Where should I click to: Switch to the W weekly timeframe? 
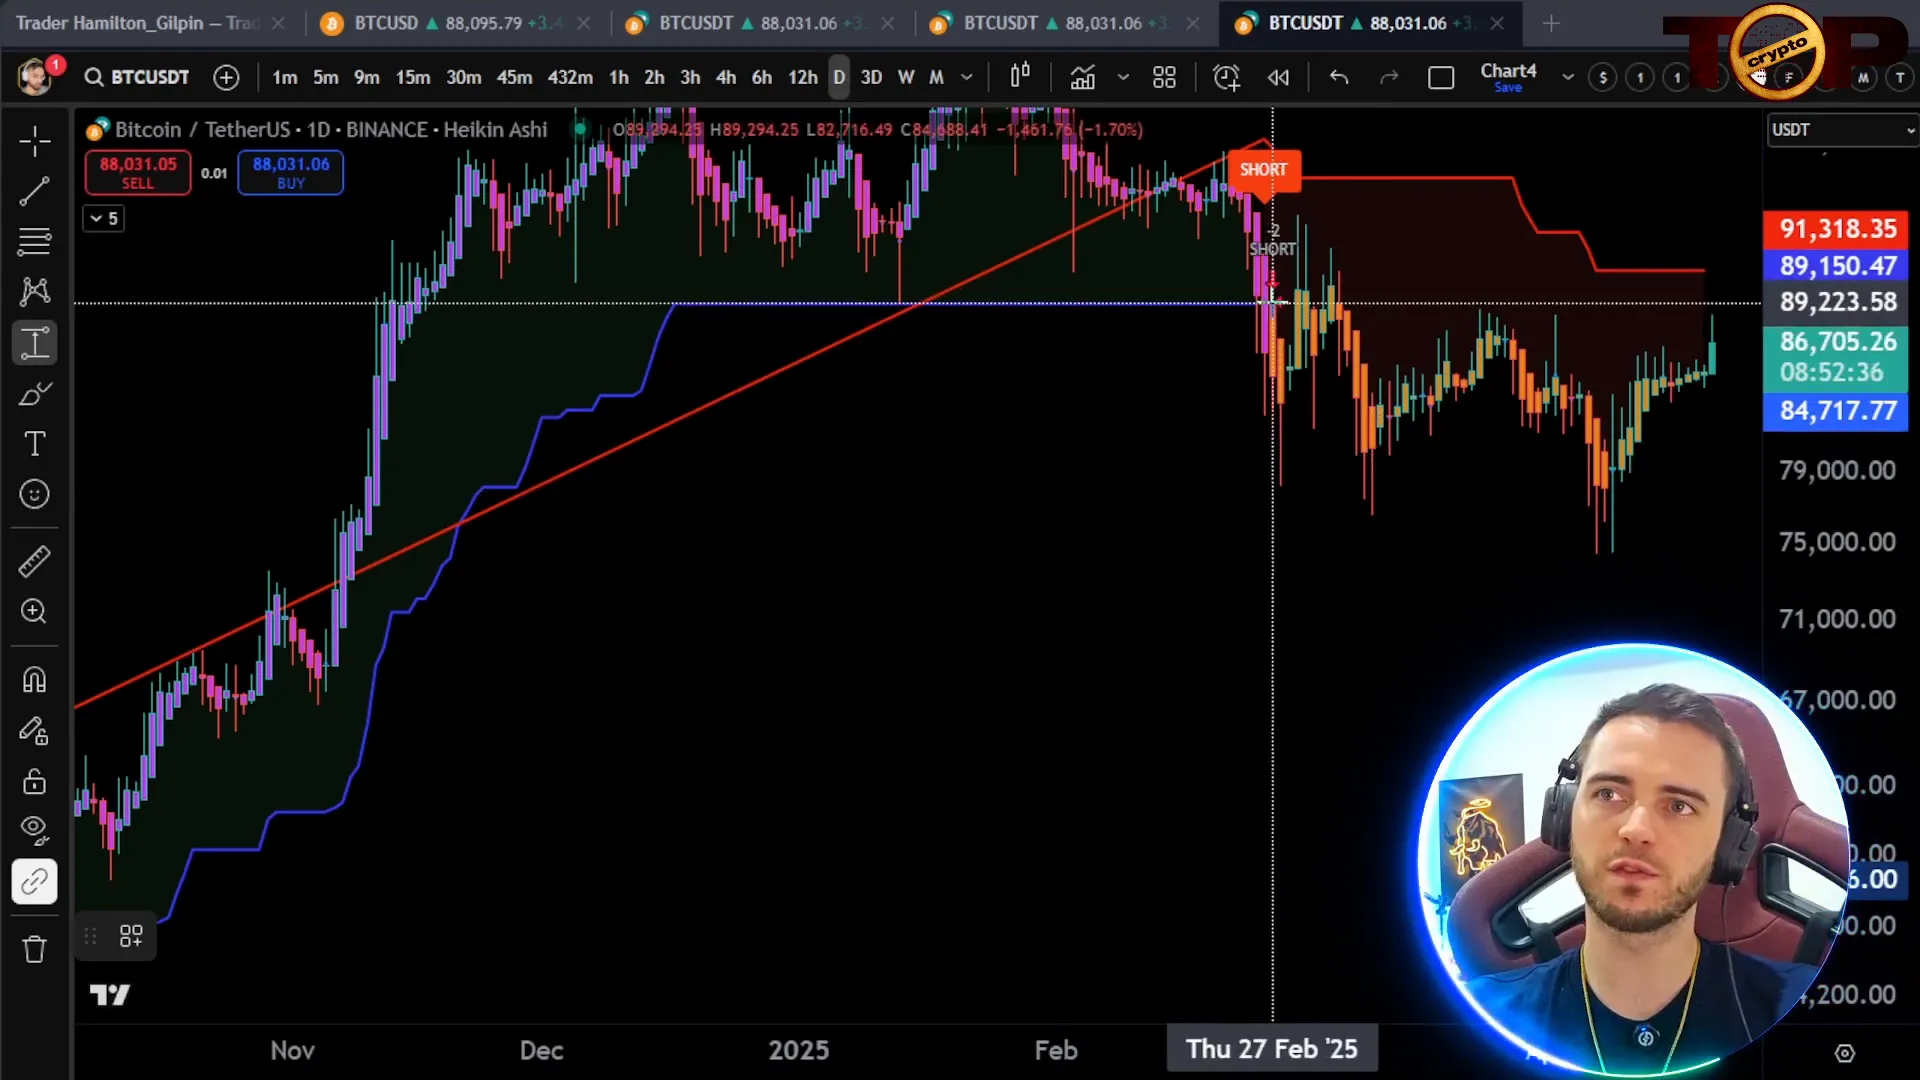pos(906,77)
